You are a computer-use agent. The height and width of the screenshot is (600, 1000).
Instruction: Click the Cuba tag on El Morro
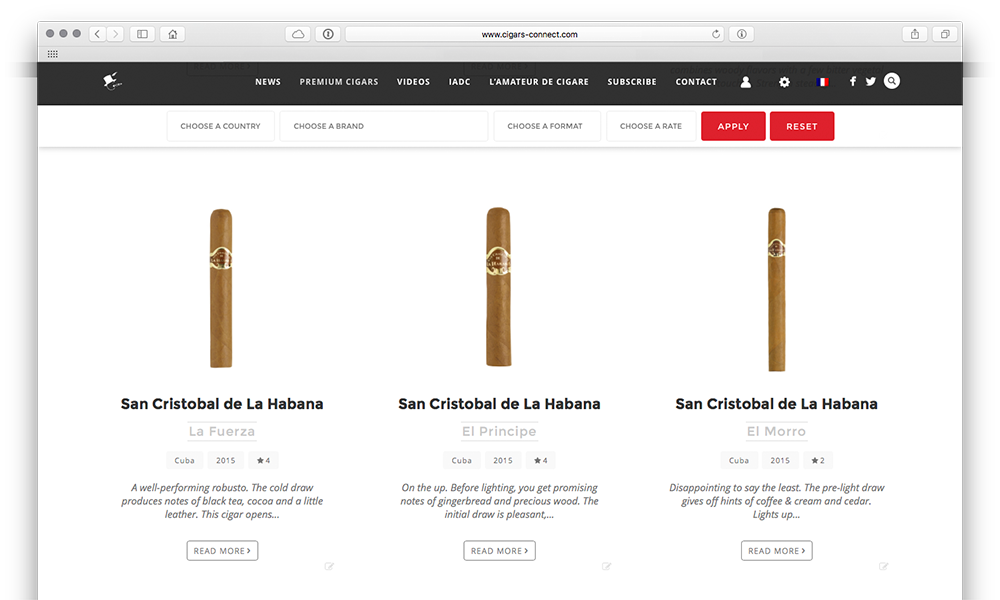[x=739, y=460]
